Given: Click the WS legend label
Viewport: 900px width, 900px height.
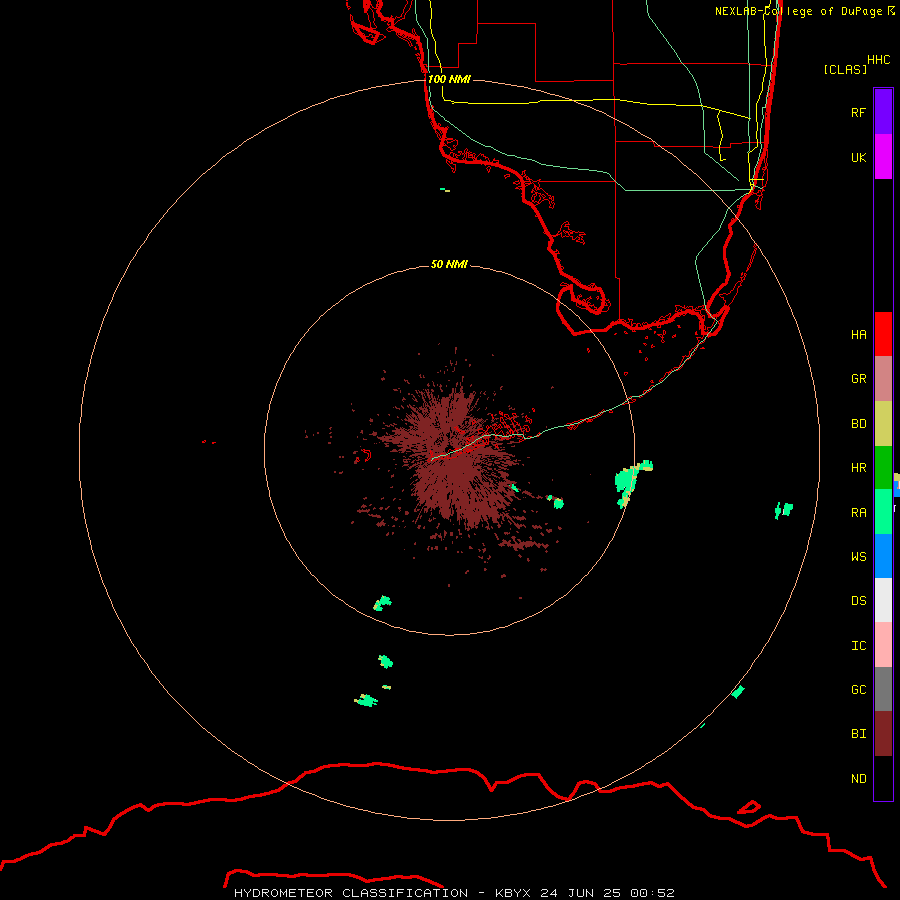Looking at the screenshot, I should tap(858, 556).
